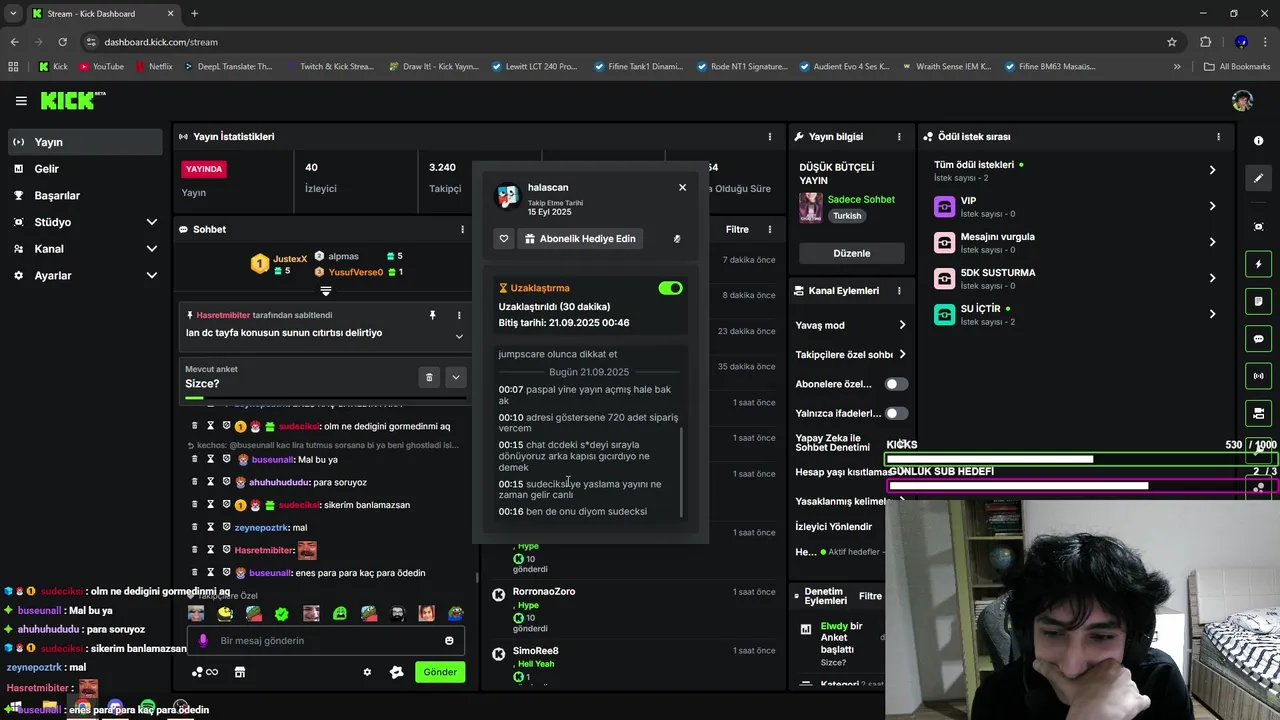The image size is (1280, 720).
Task: Expand 5DK SUSTURMA reward row
Action: point(1212,278)
